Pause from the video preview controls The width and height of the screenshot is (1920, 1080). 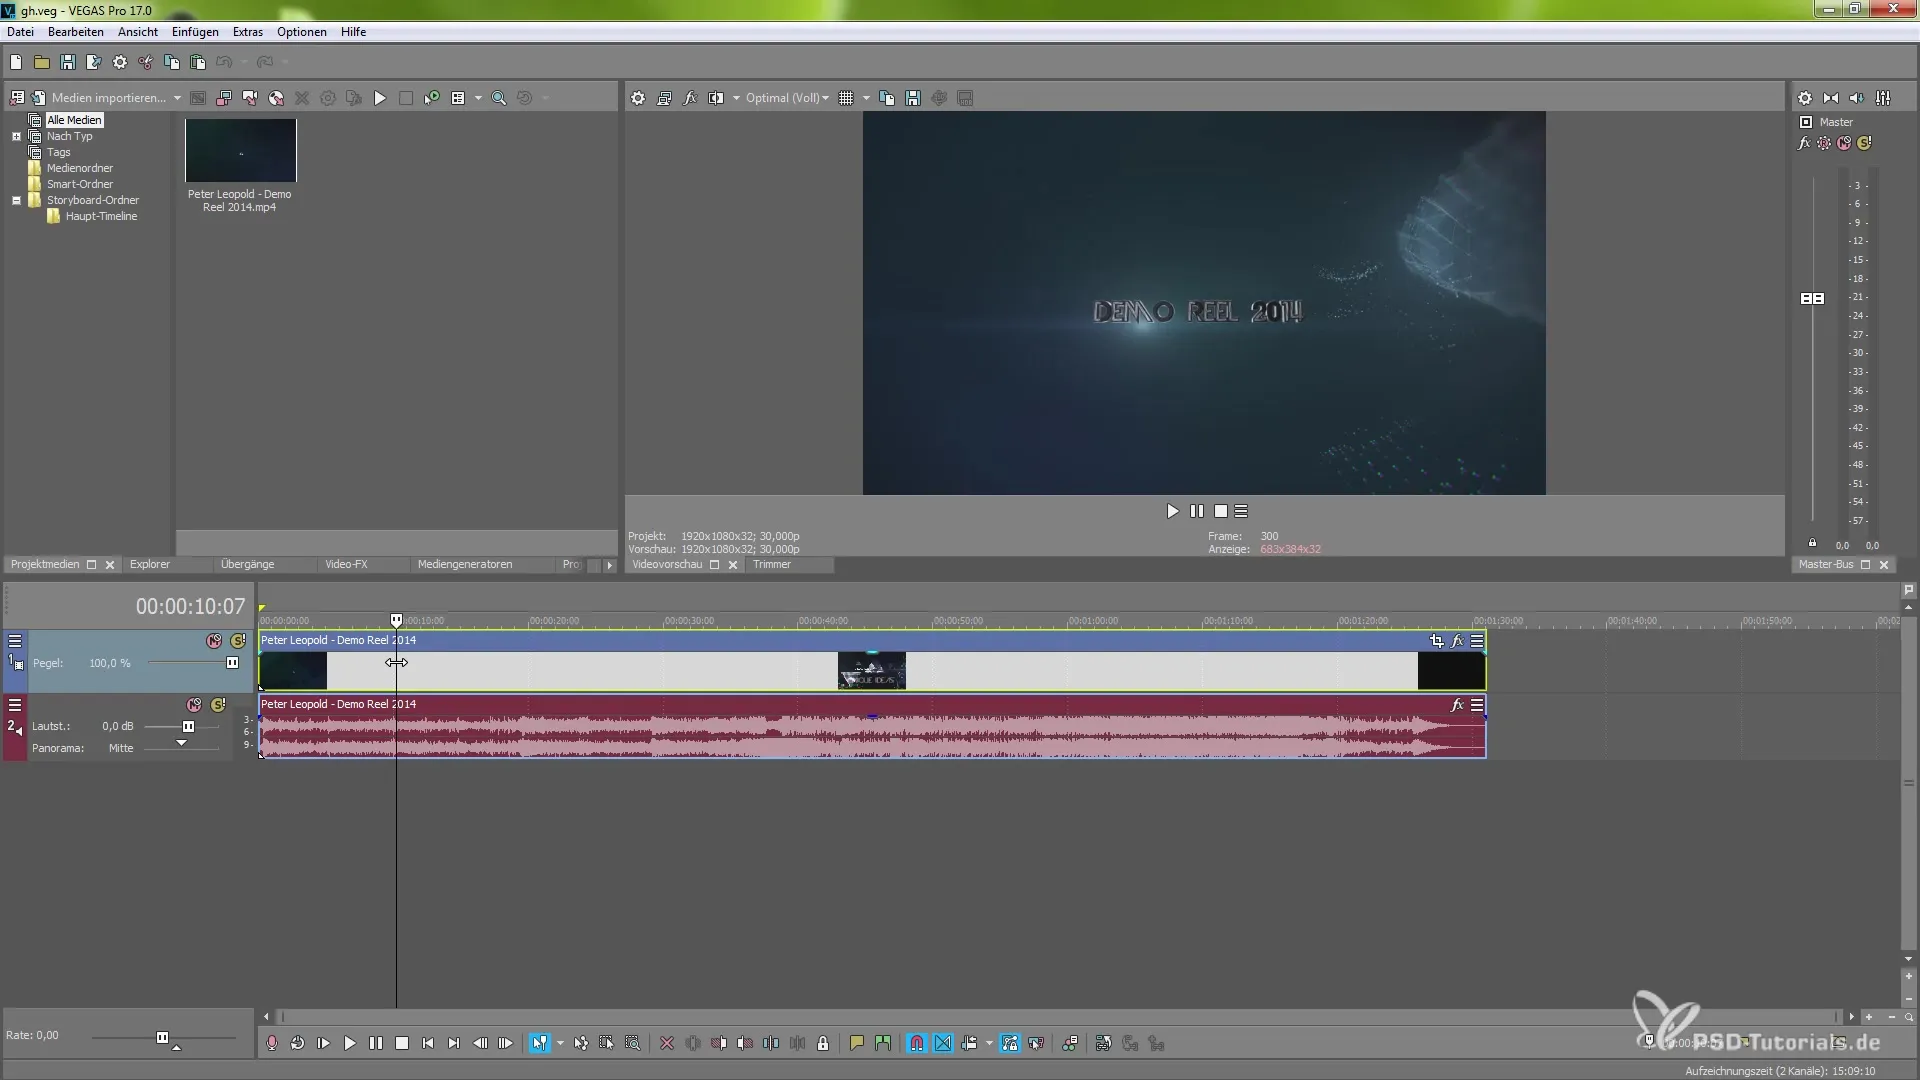pos(1197,511)
